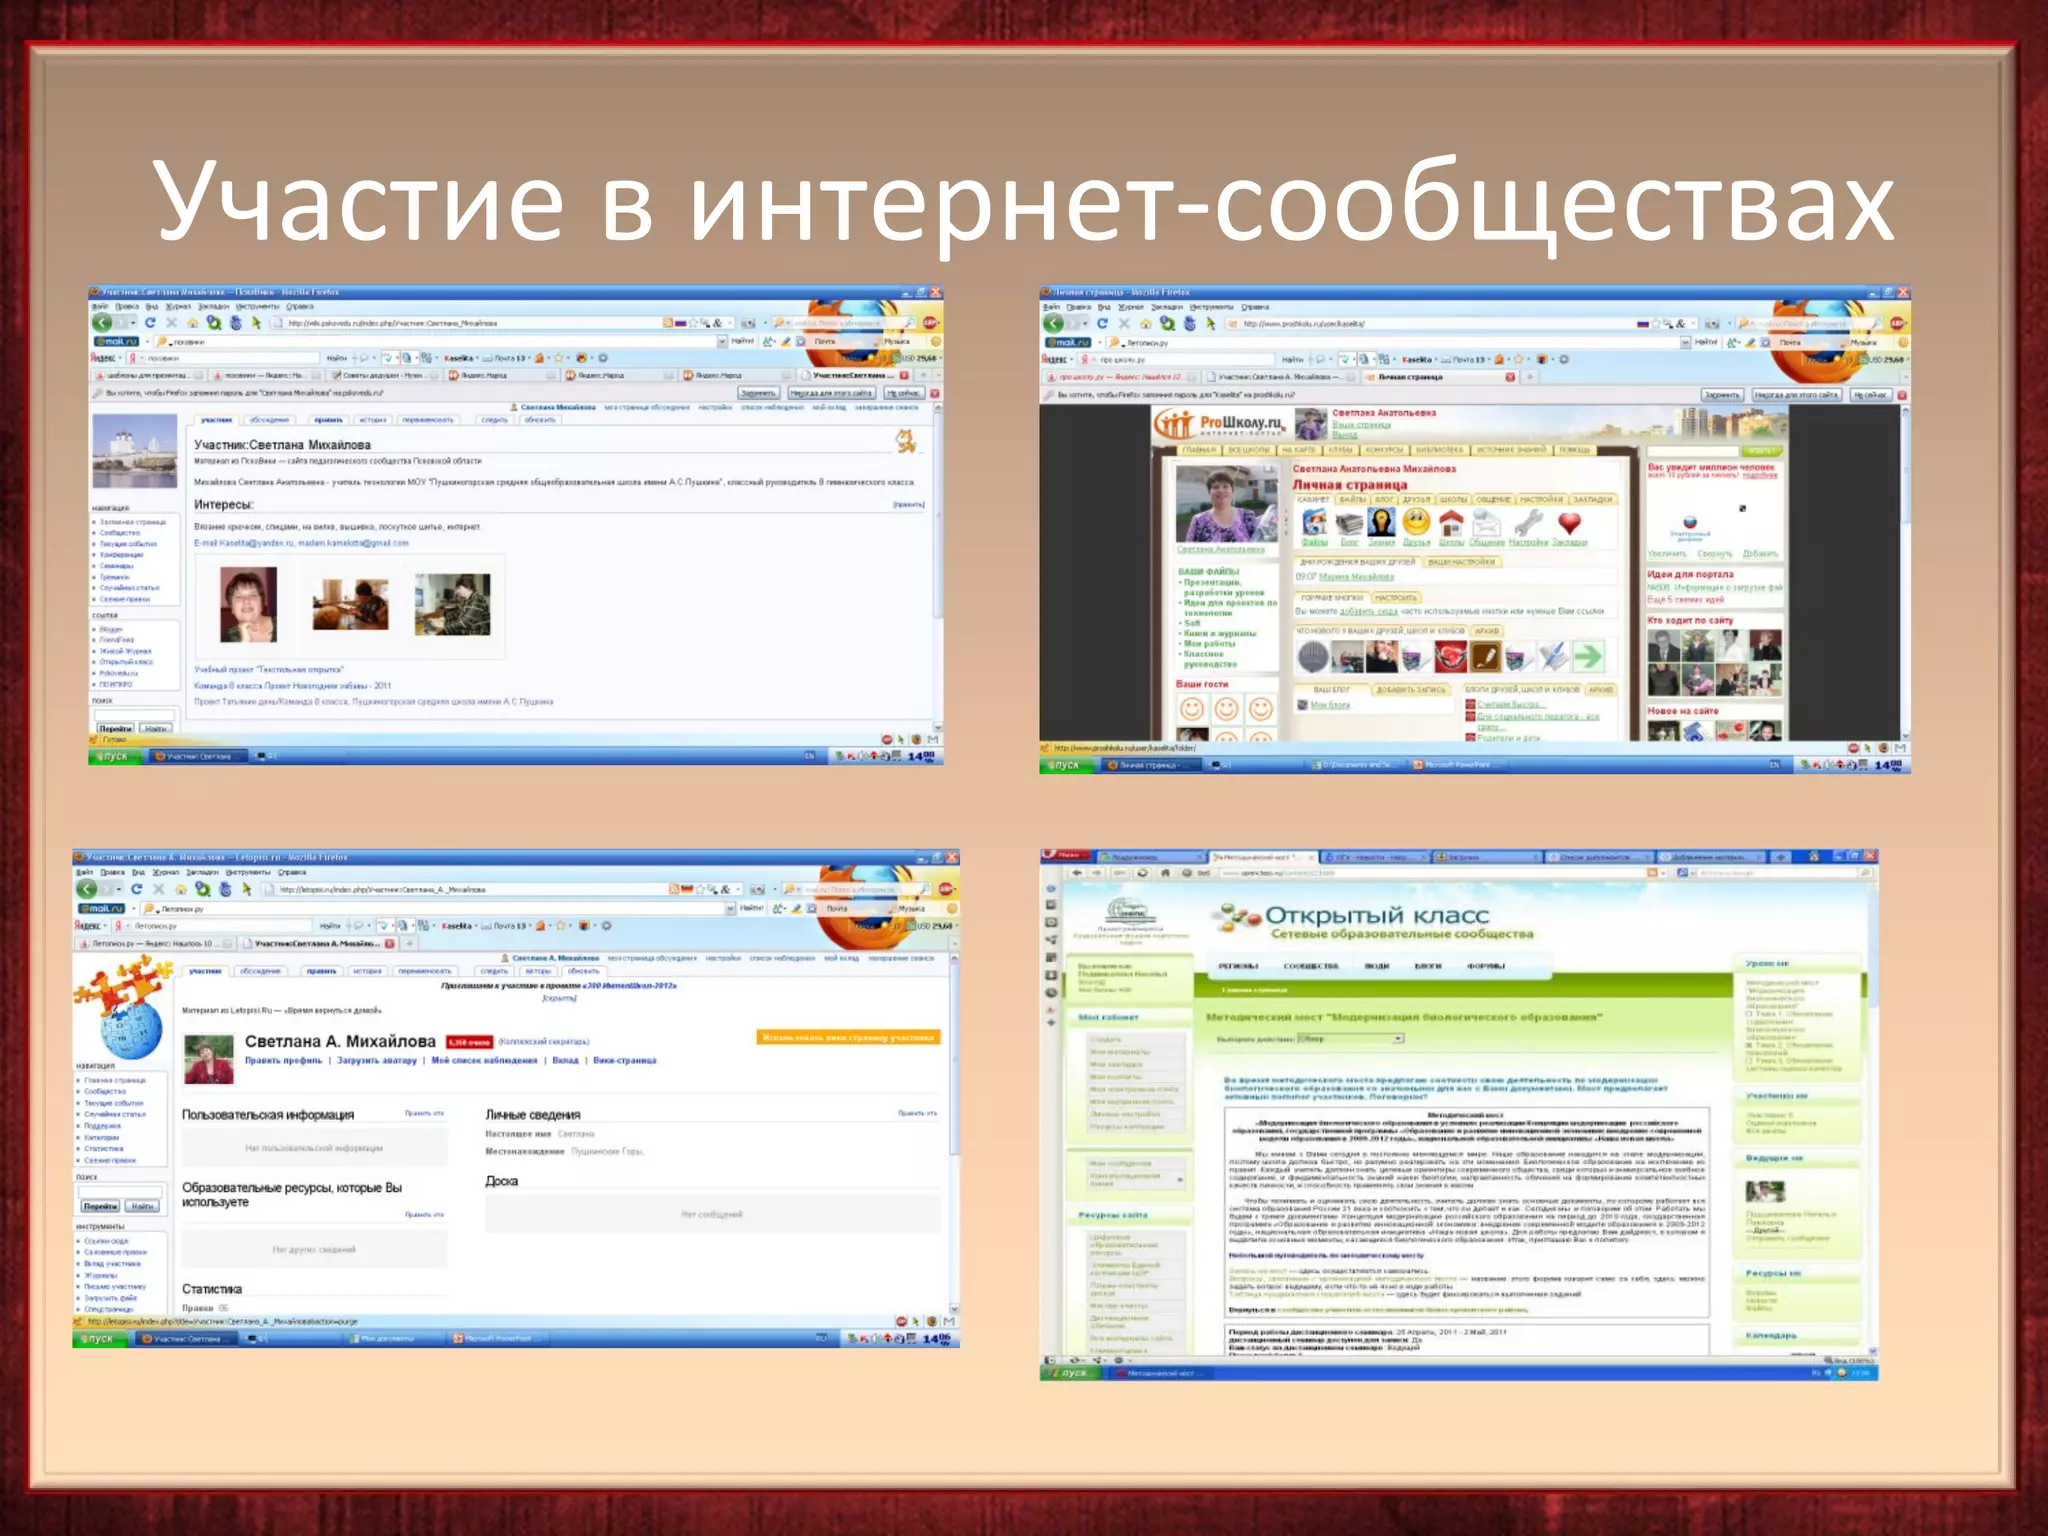Viewport: 2048px width, 1536px height.
Task: Click 'Мои блоги' link on ProШколу
Action: click(x=1330, y=705)
